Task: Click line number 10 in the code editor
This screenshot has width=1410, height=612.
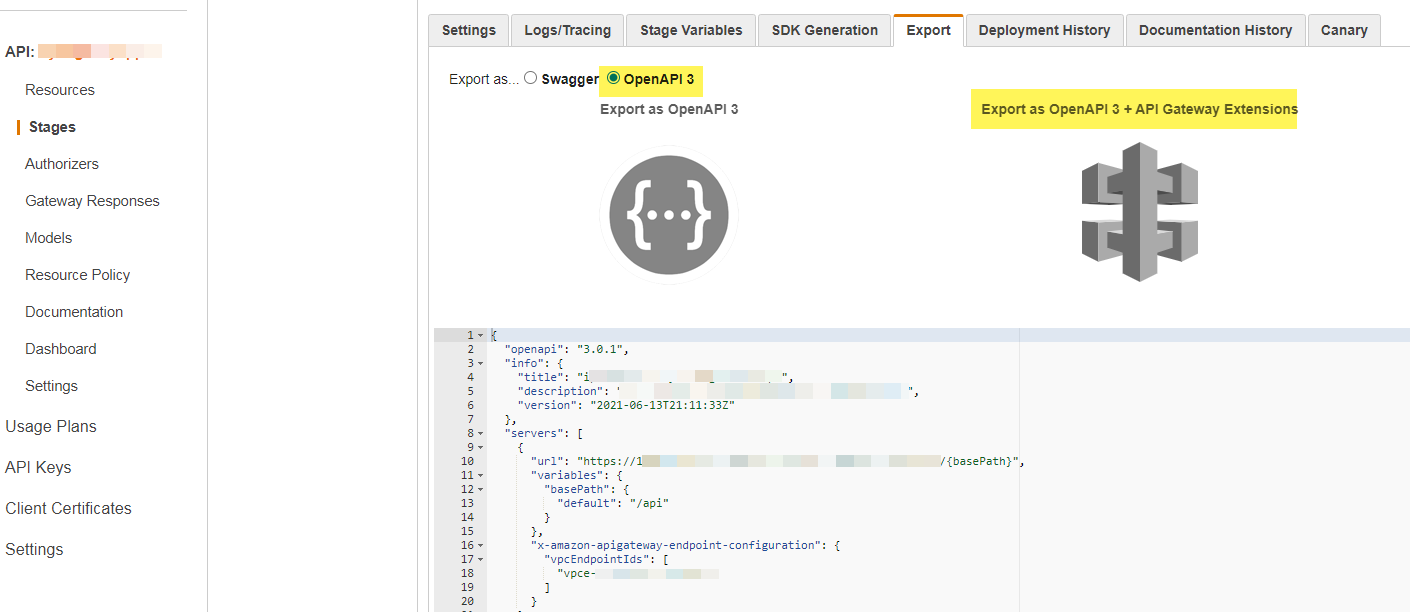Action: pos(470,461)
